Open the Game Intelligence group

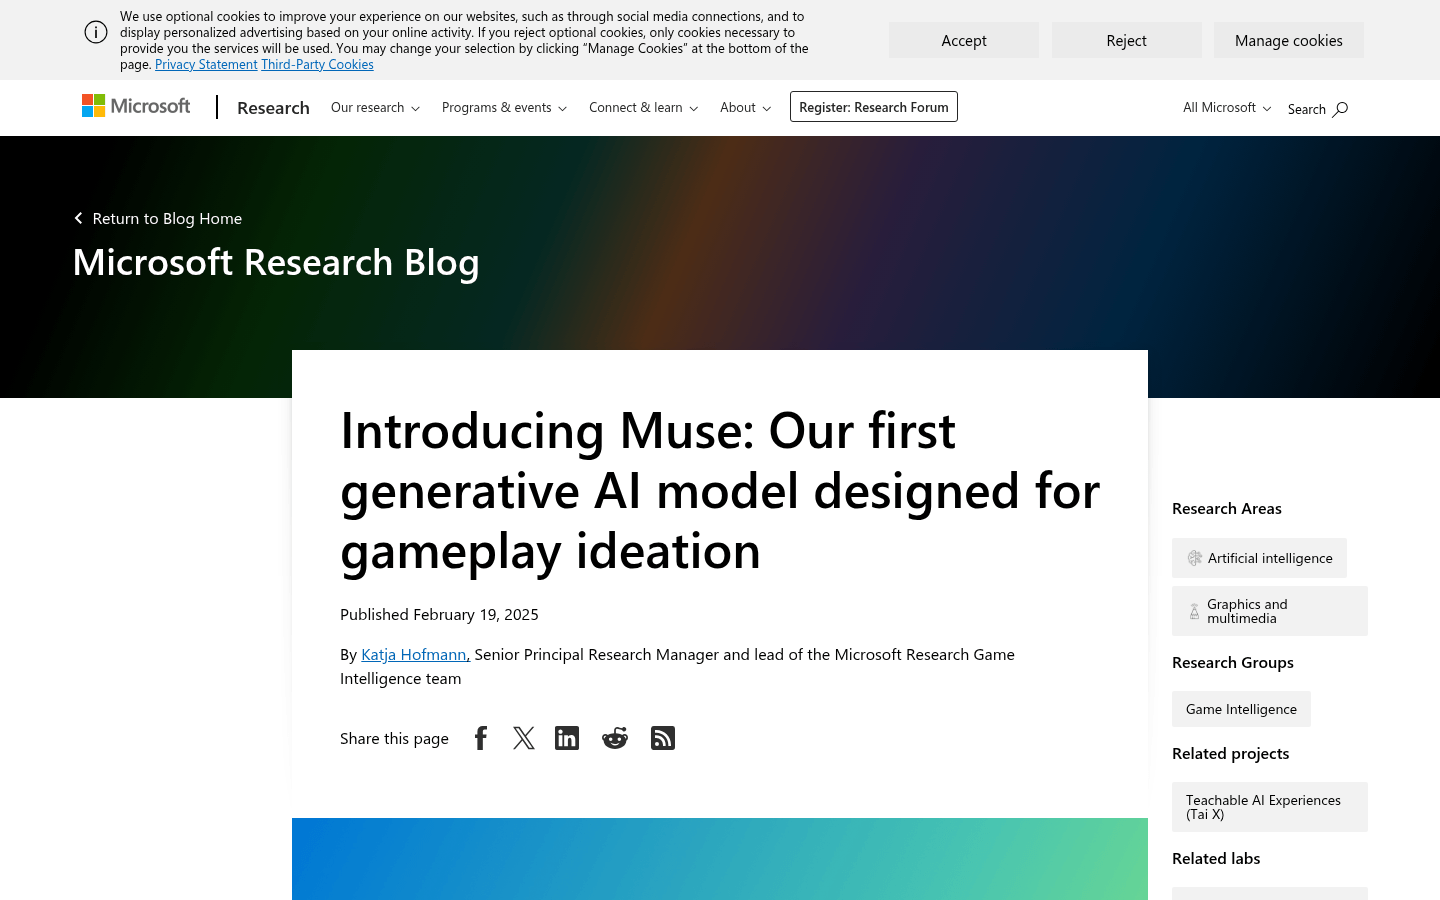[x=1241, y=709]
